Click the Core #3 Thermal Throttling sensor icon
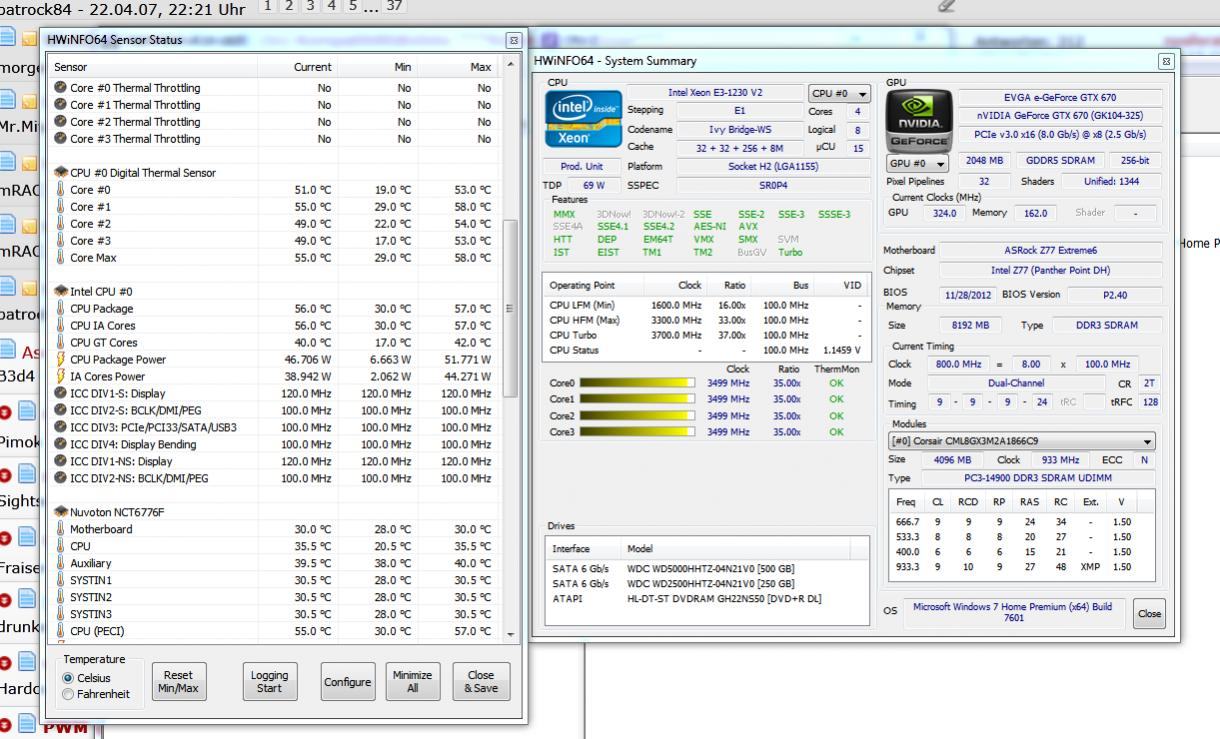Image resolution: width=1220 pixels, height=739 pixels. (60, 139)
